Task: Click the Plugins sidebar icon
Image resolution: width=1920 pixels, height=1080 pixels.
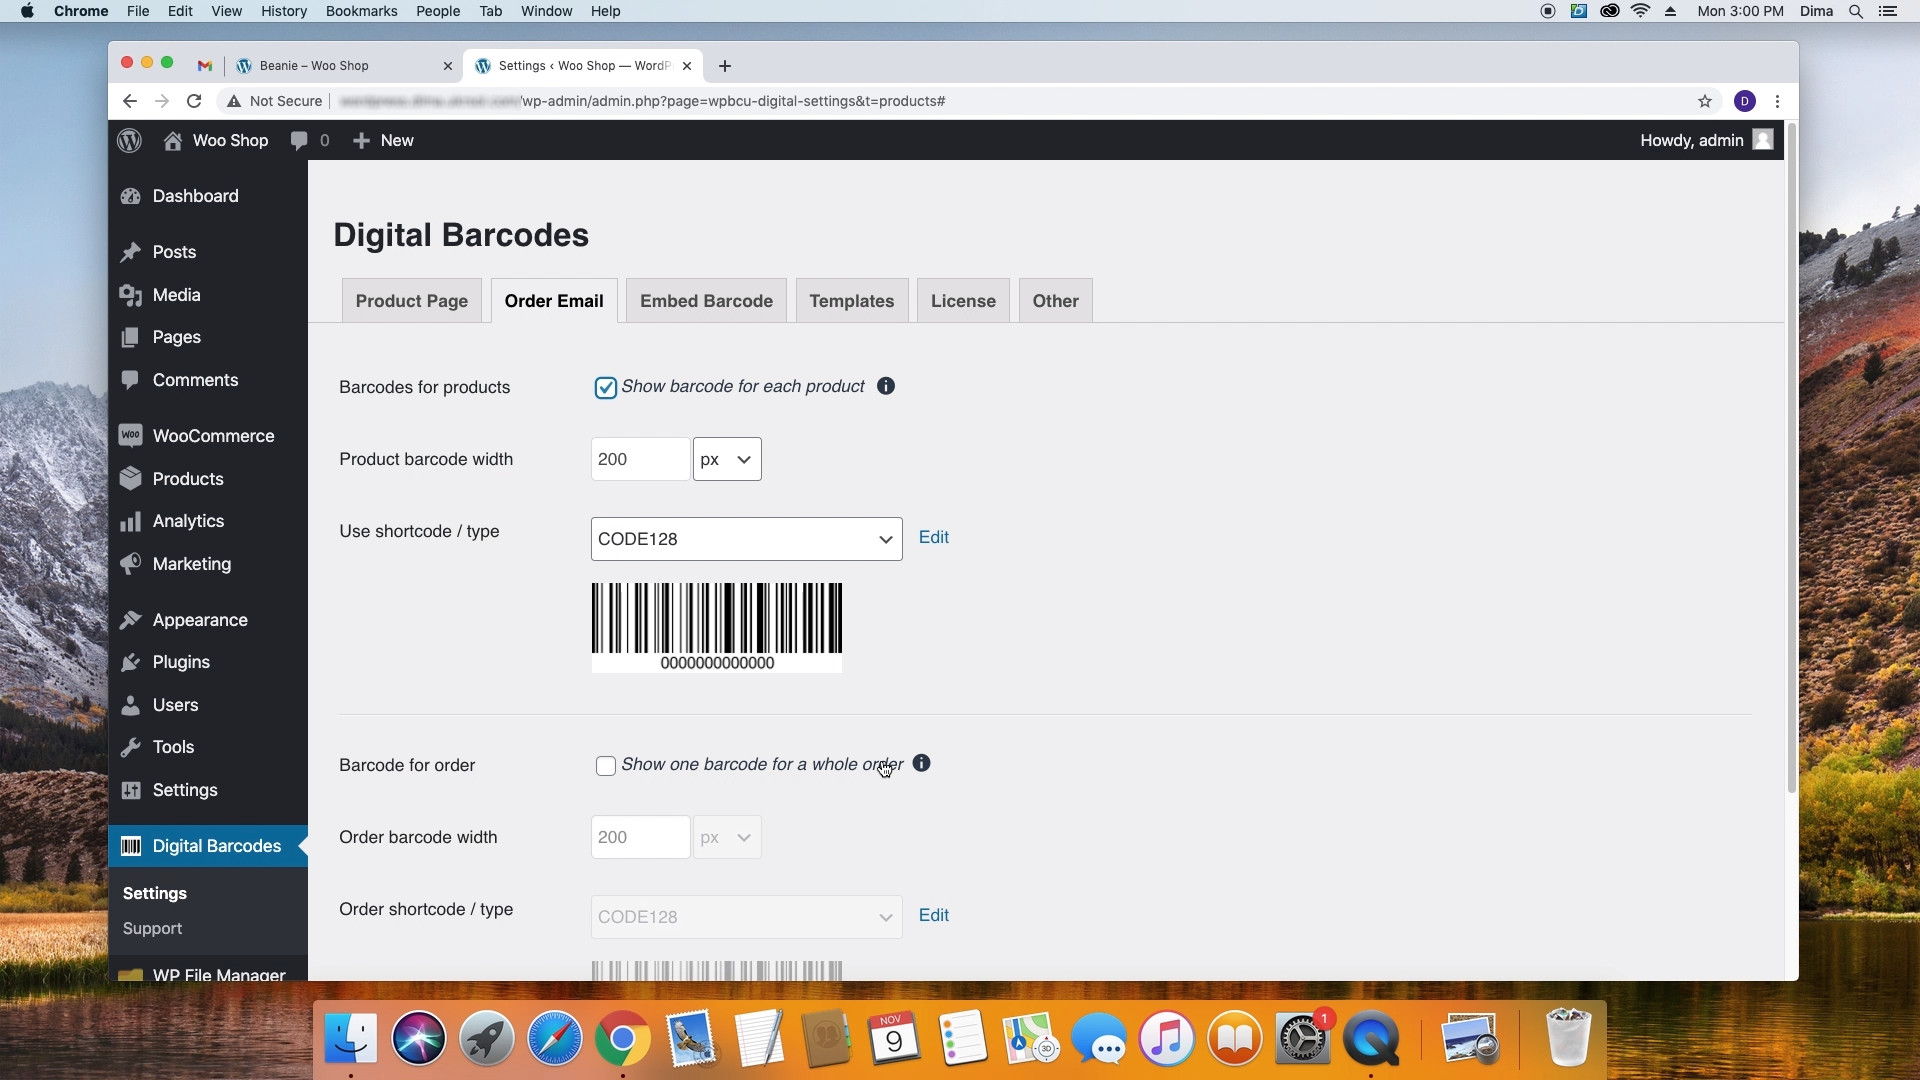Action: click(x=132, y=662)
